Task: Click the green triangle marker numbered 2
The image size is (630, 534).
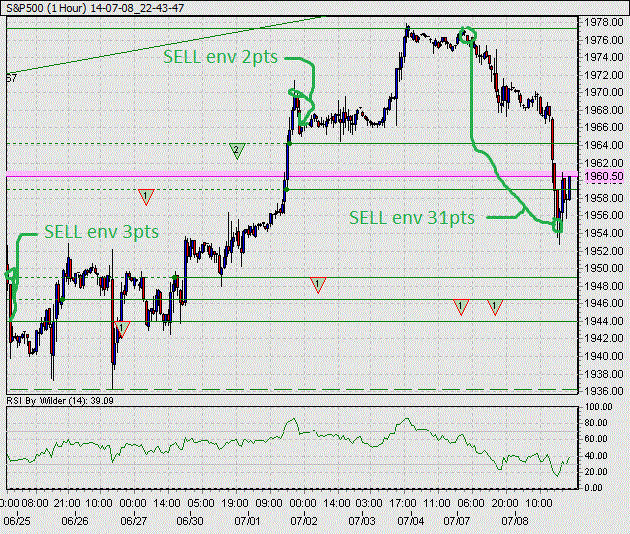Action: tap(237, 151)
